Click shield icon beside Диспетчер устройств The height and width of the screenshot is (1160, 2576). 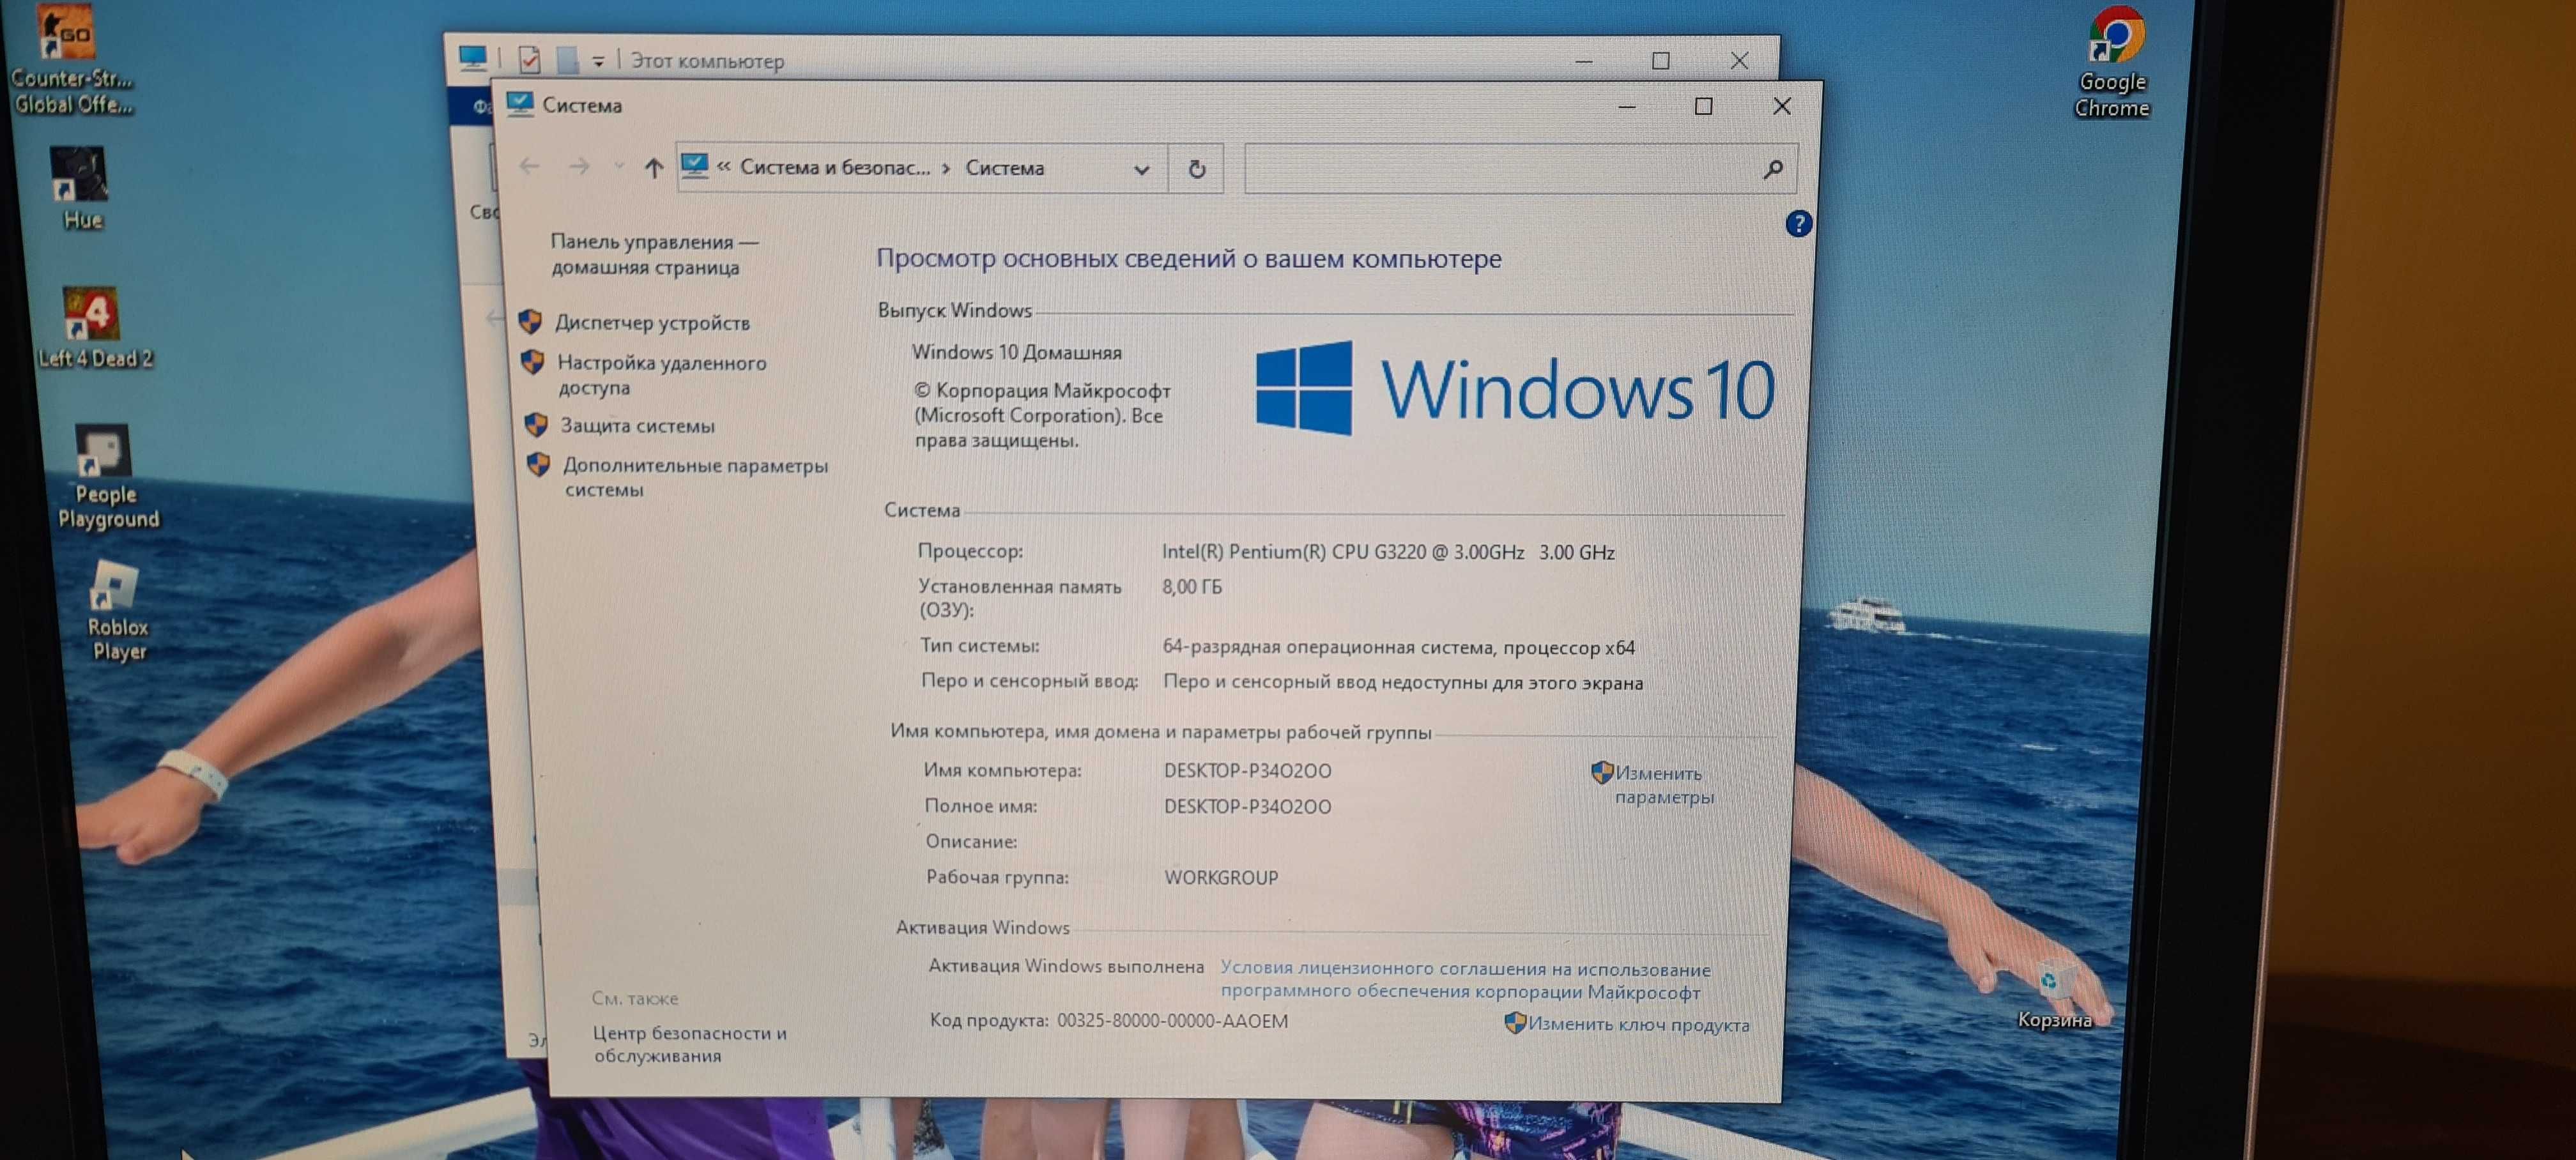click(531, 321)
